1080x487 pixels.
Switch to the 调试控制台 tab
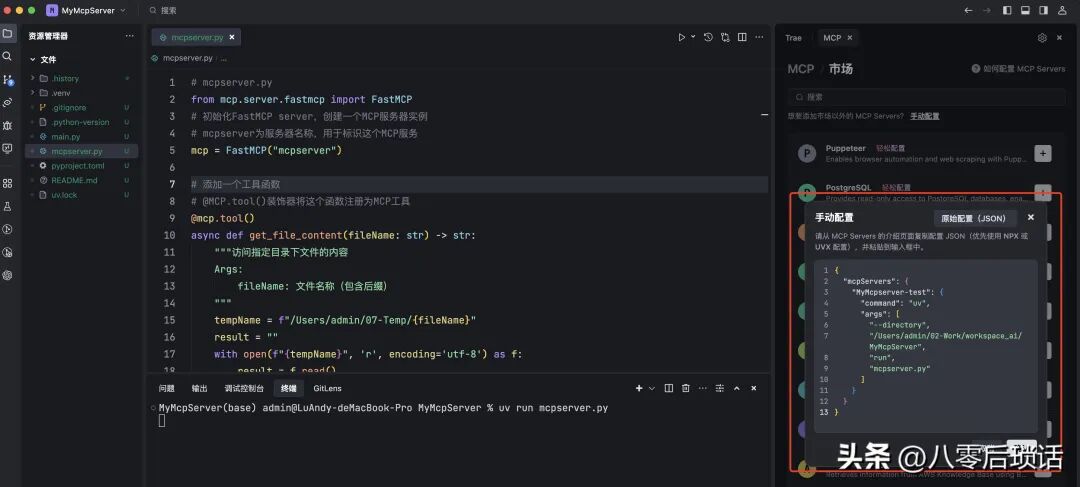click(244, 388)
